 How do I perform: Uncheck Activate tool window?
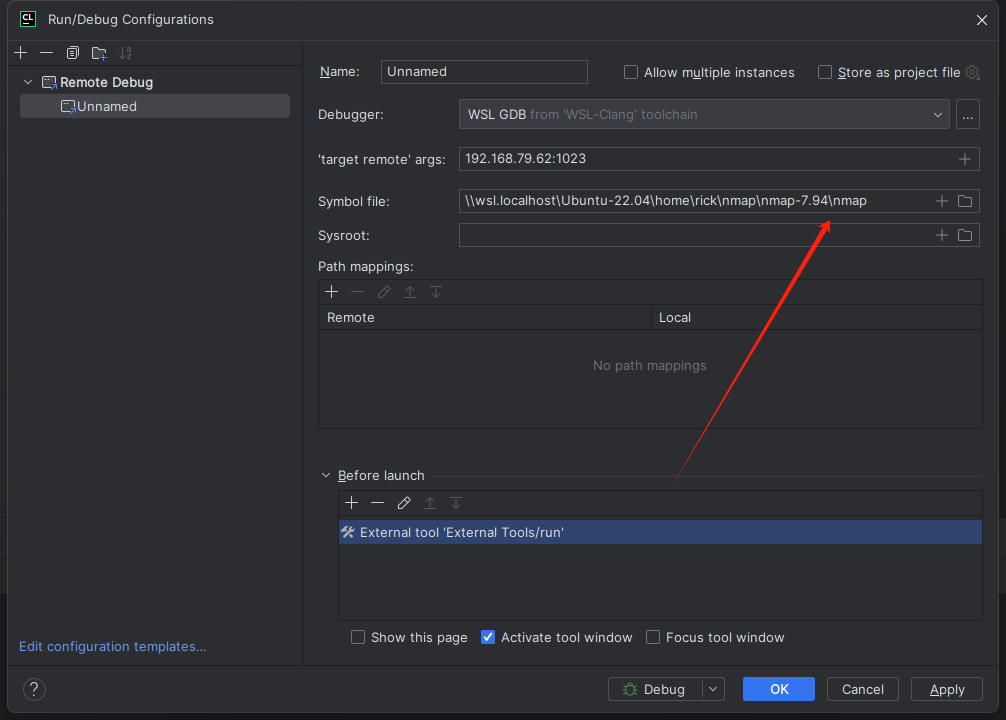[488, 637]
